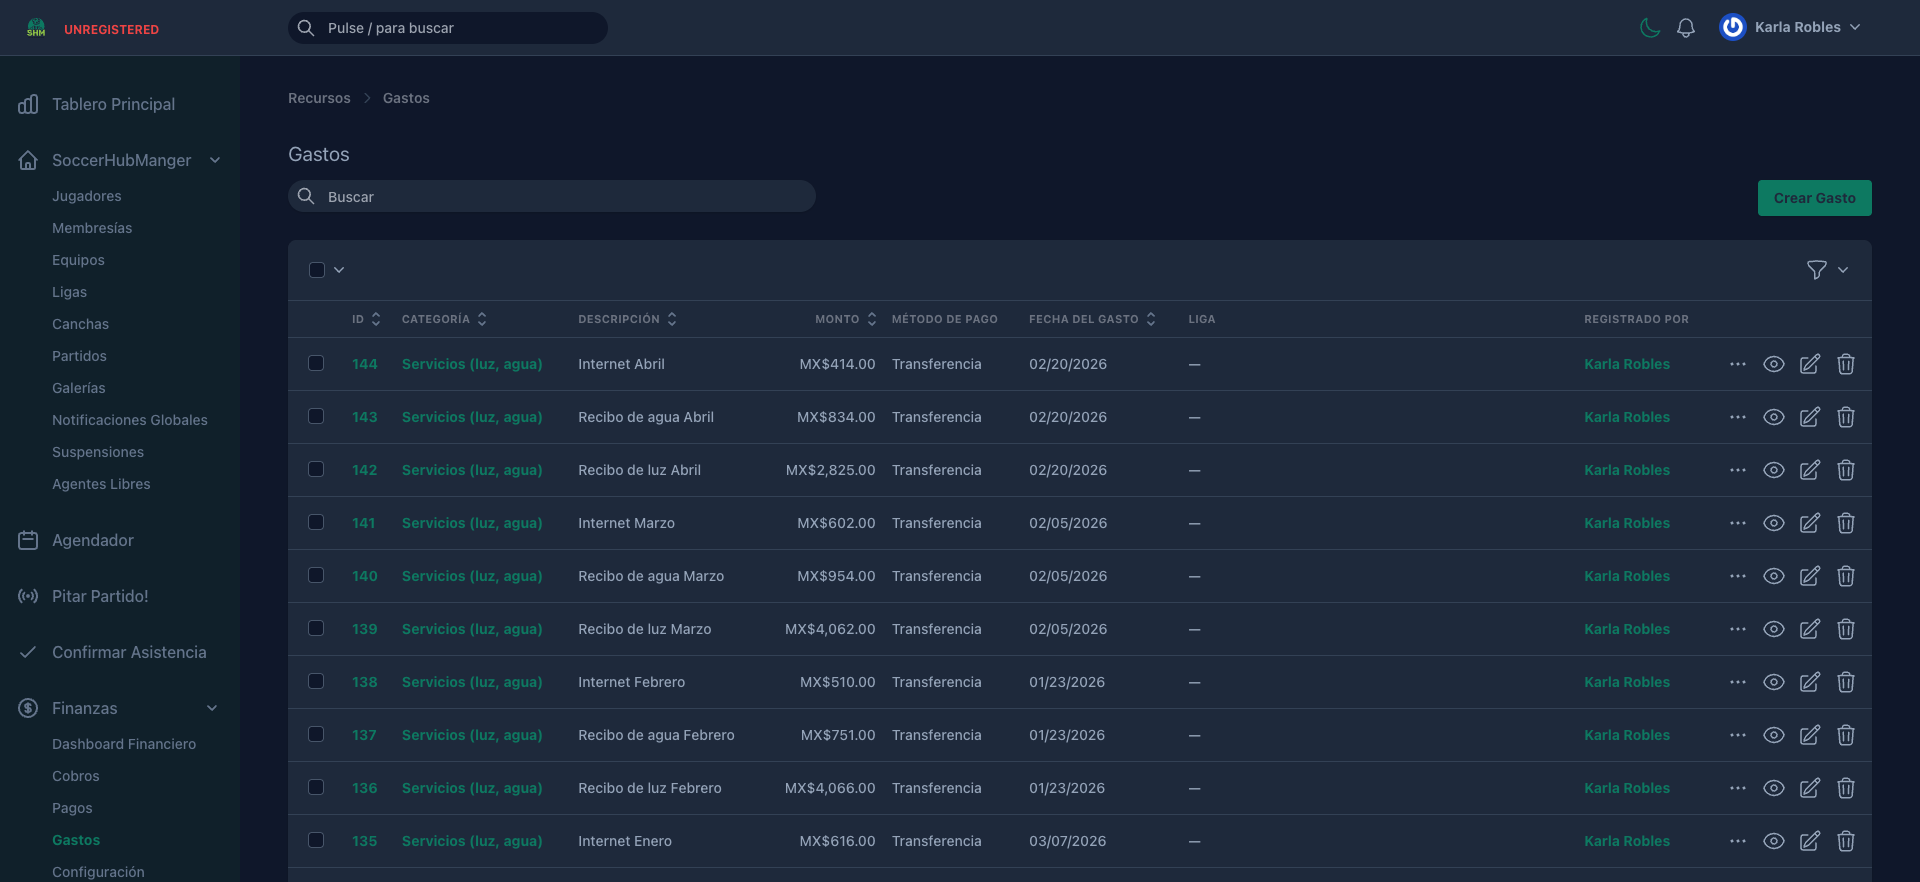Edit the Recibo de agua Abril expense

(x=1809, y=417)
